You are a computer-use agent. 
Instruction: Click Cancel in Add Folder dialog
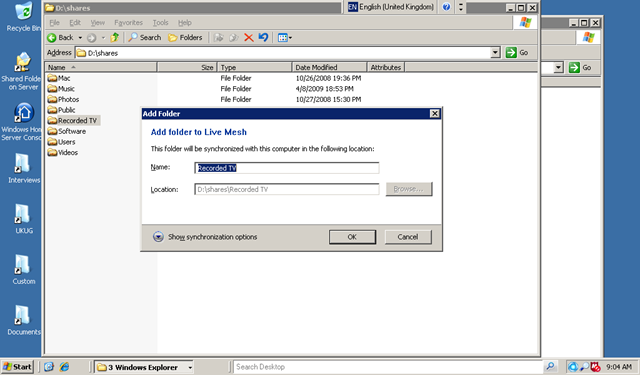[x=408, y=237]
